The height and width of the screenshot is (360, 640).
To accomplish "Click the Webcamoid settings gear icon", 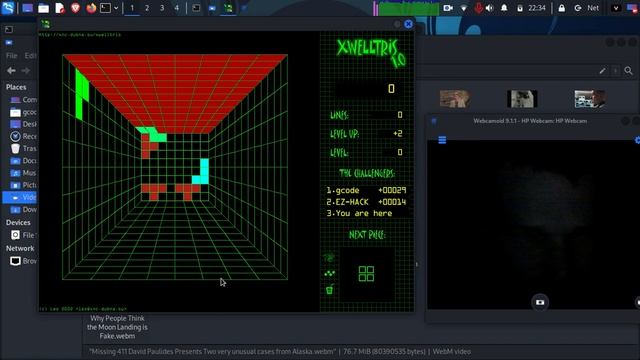I will click(637, 140).
